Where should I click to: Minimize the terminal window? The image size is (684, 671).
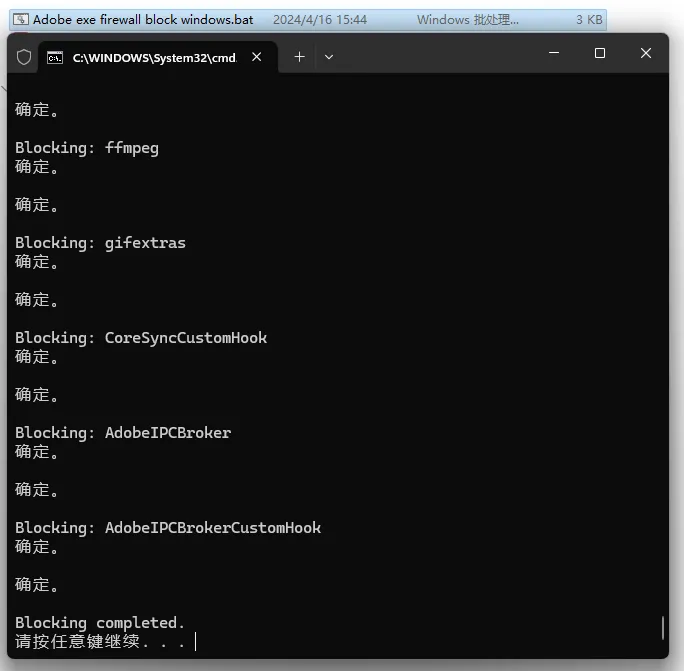coord(553,54)
